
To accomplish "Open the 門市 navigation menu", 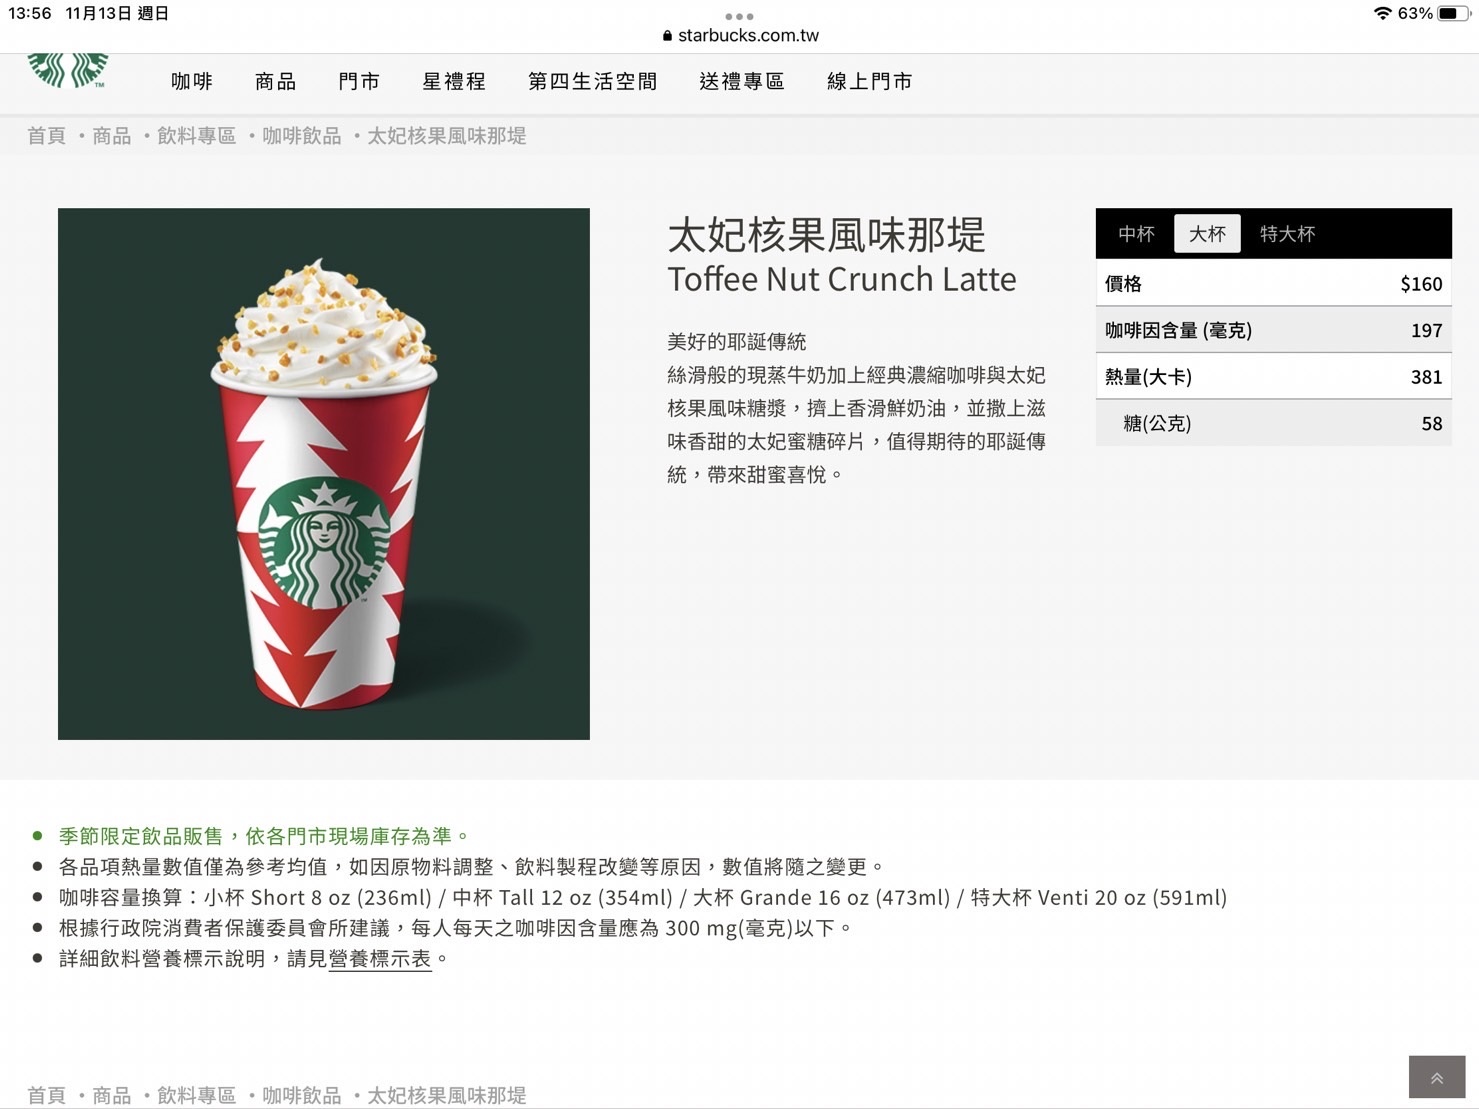I will click(x=359, y=81).
